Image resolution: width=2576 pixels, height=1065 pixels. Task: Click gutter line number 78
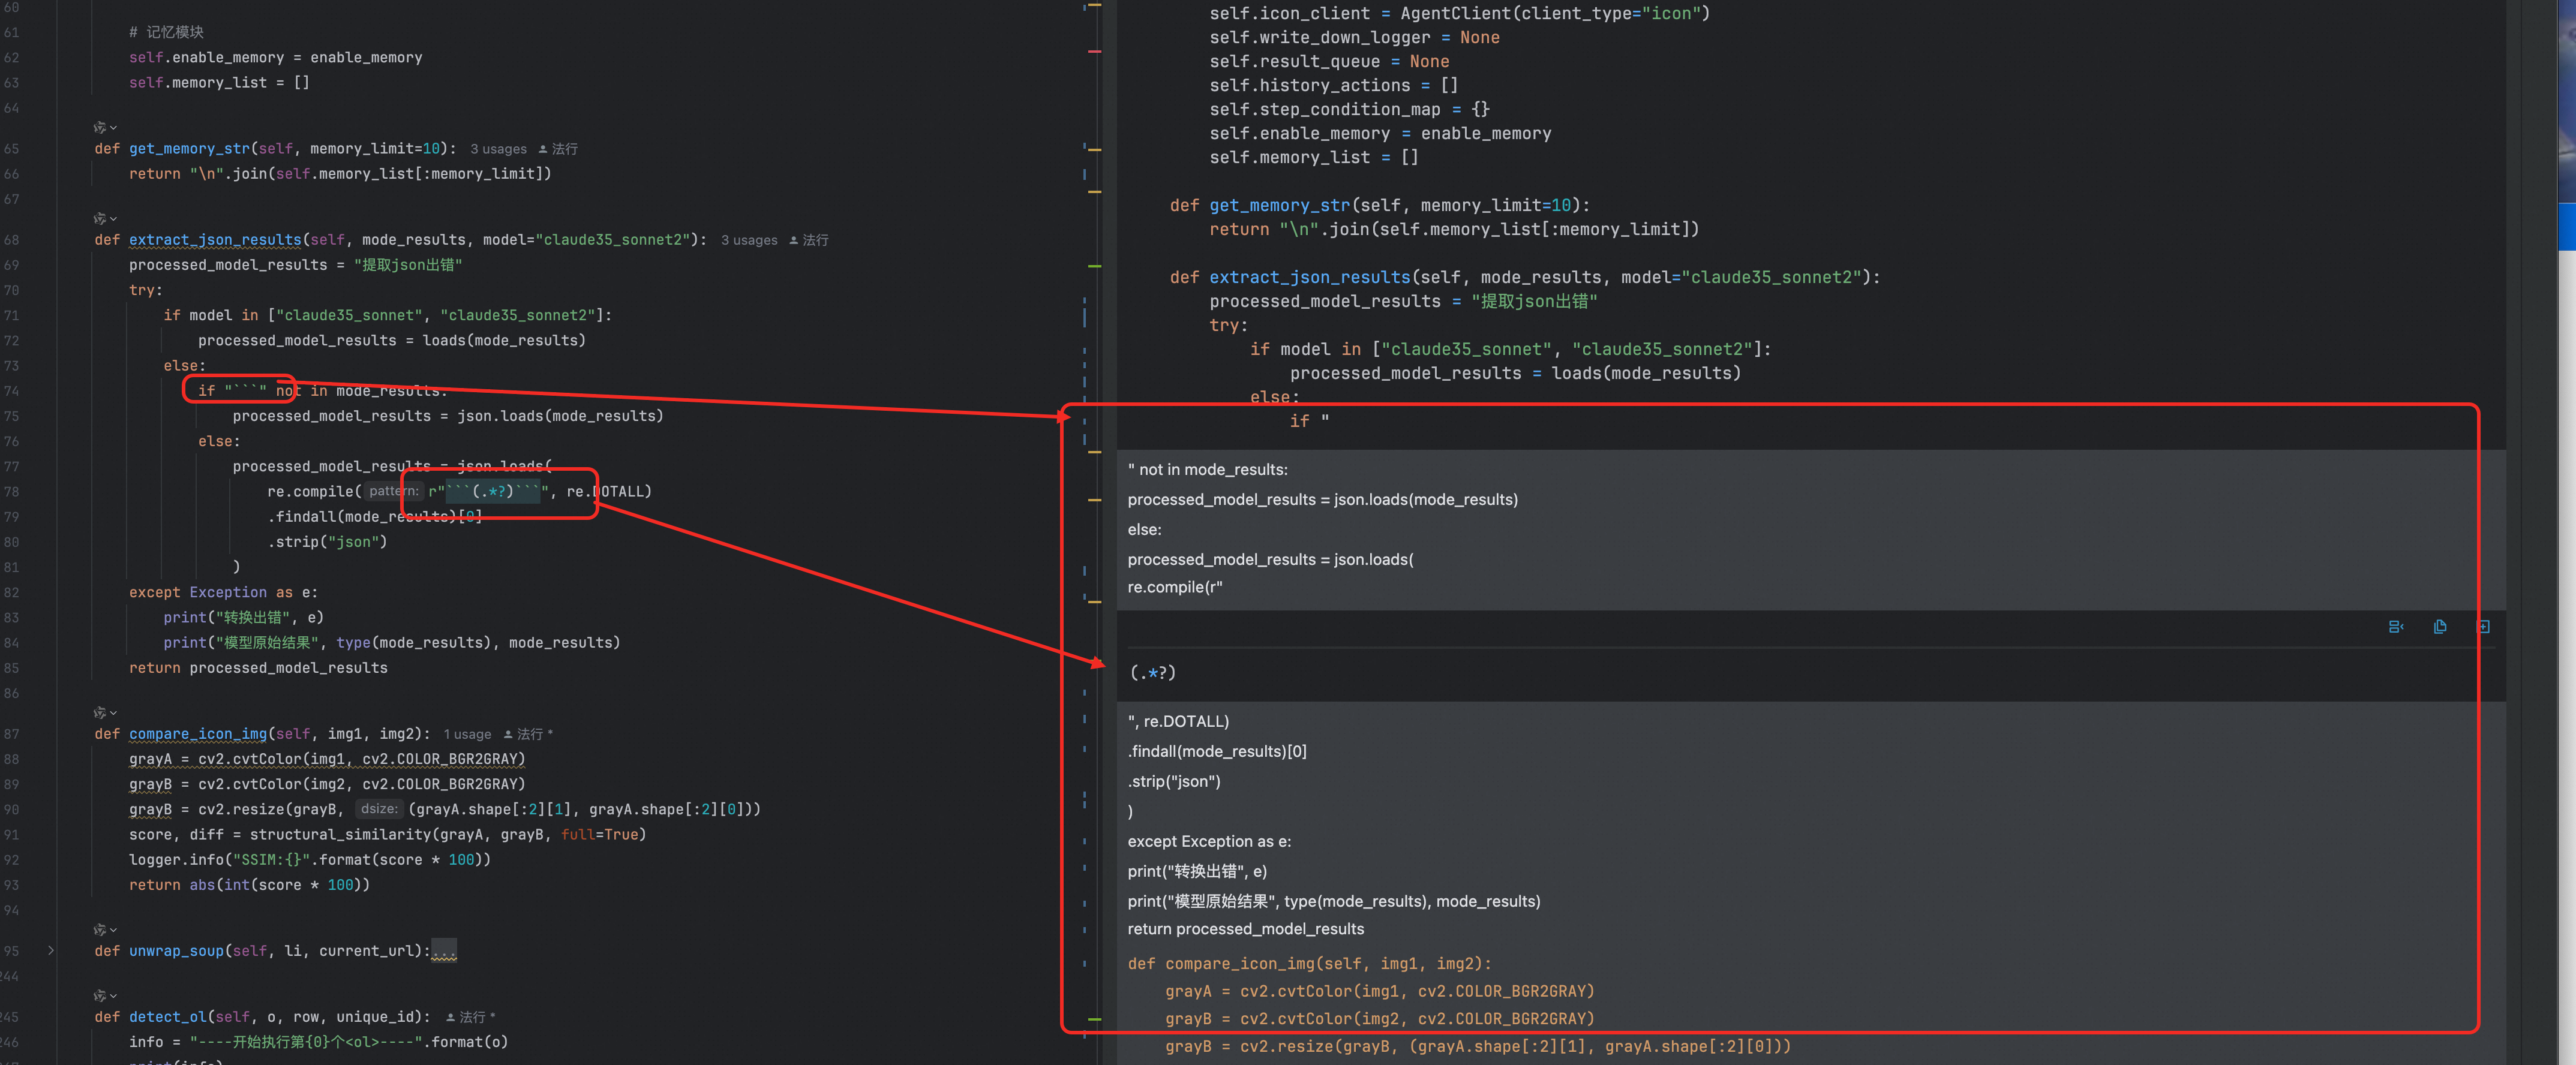(11, 492)
